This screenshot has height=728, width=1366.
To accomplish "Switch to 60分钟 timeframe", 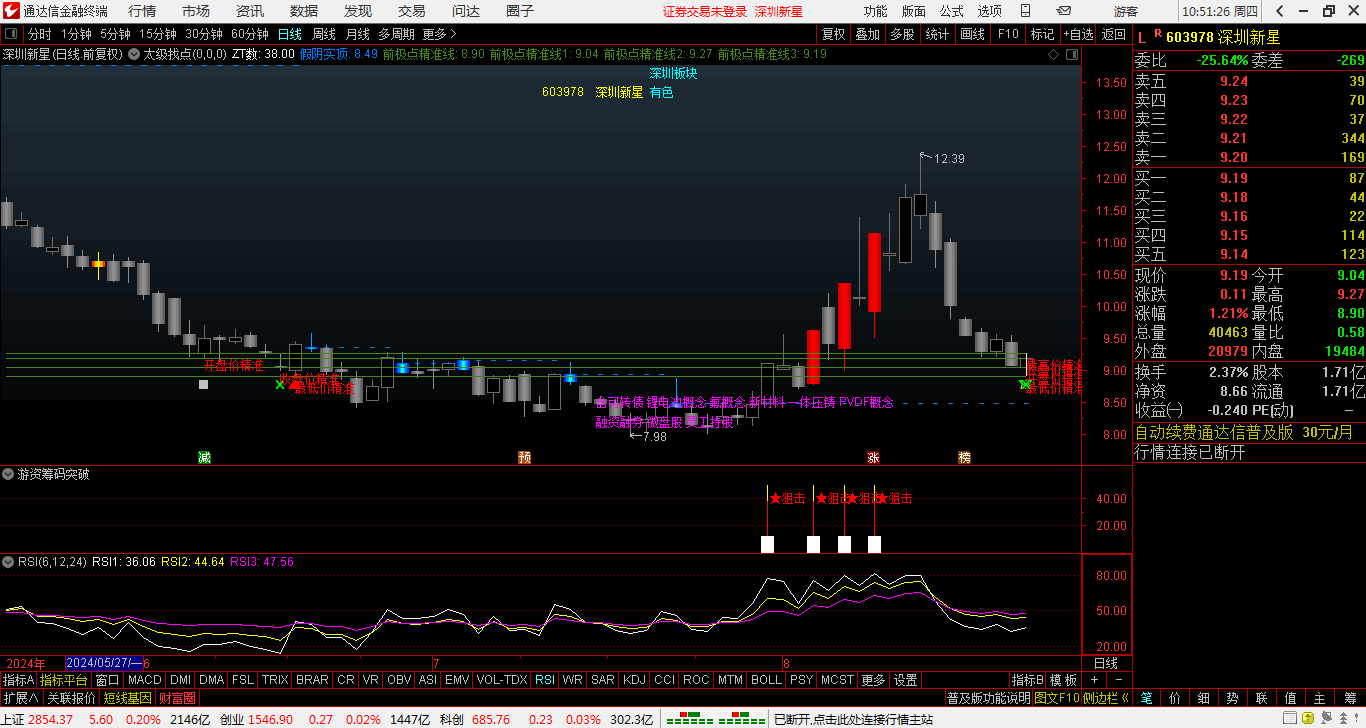I will point(250,34).
